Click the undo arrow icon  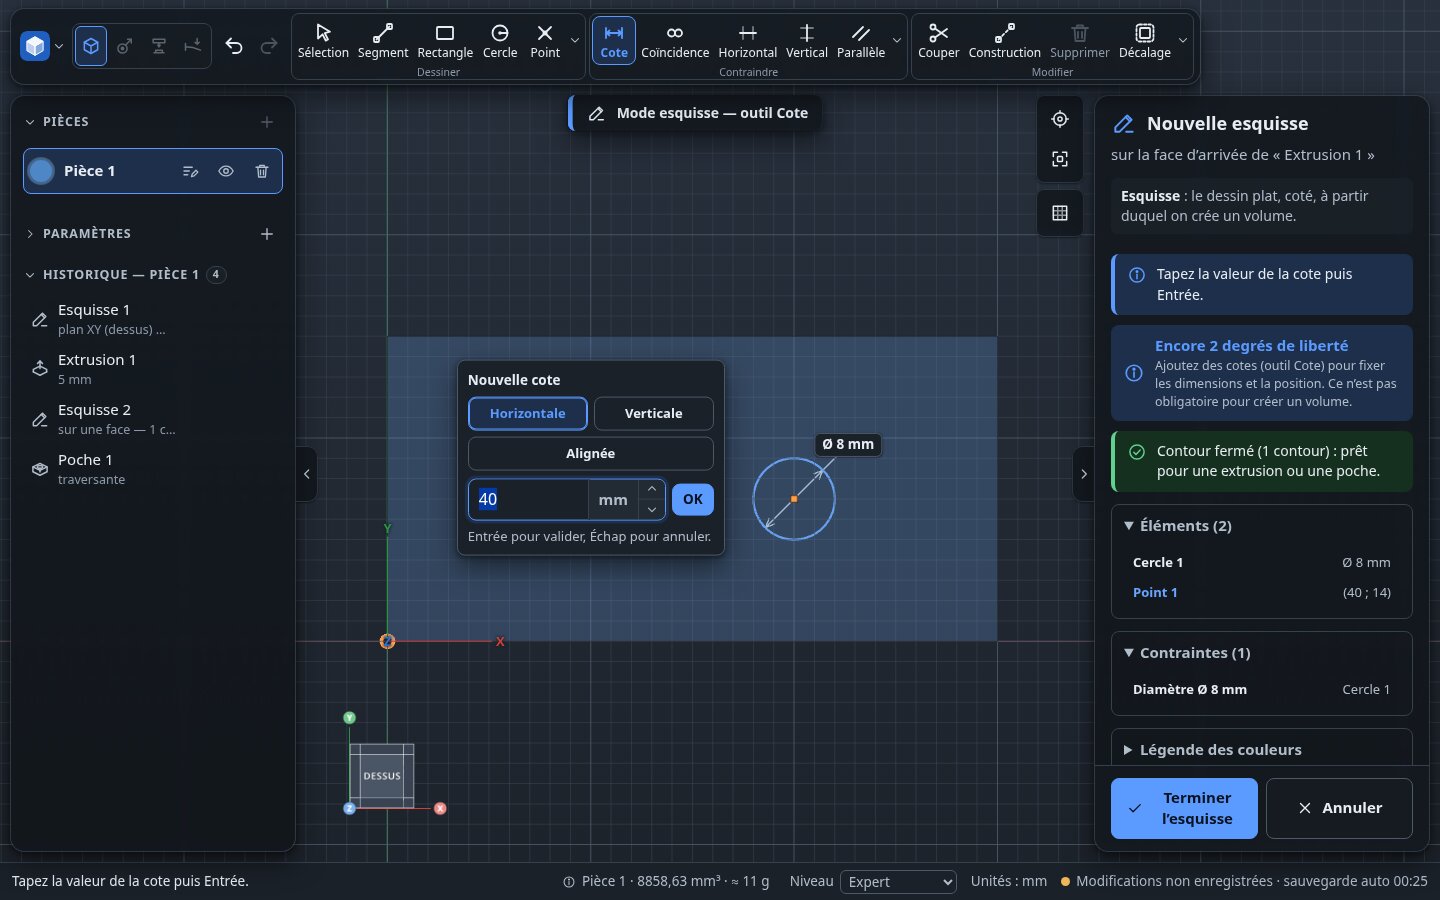click(x=234, y=46)
